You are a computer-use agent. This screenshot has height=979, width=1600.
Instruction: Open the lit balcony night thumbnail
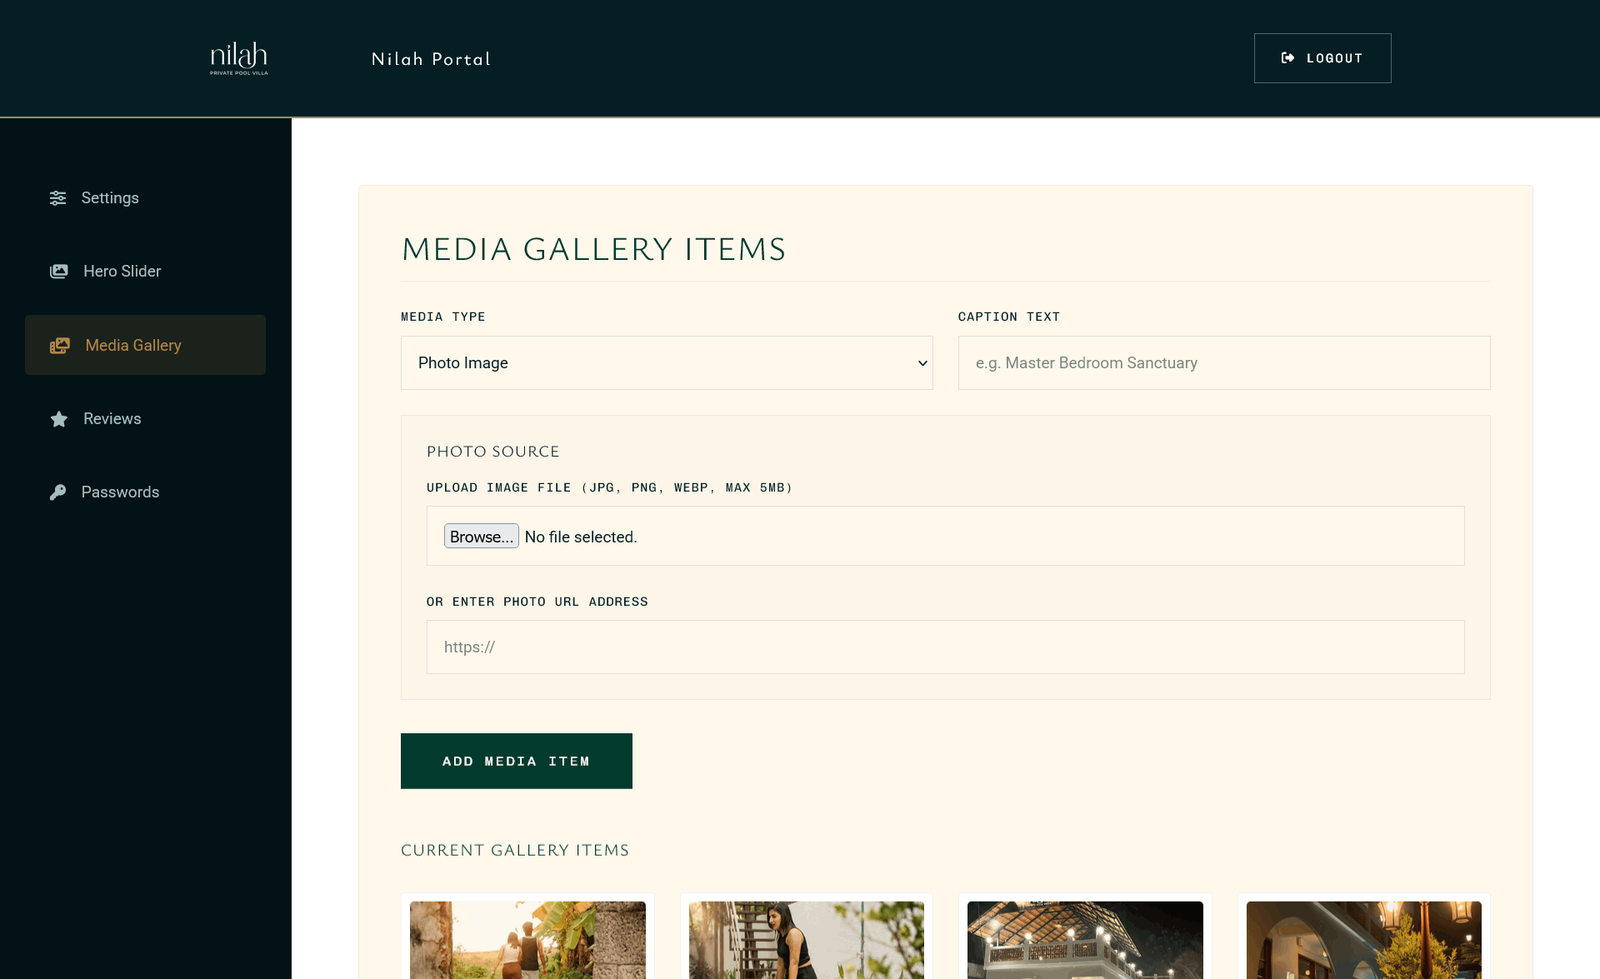(x=1085, y=940)
